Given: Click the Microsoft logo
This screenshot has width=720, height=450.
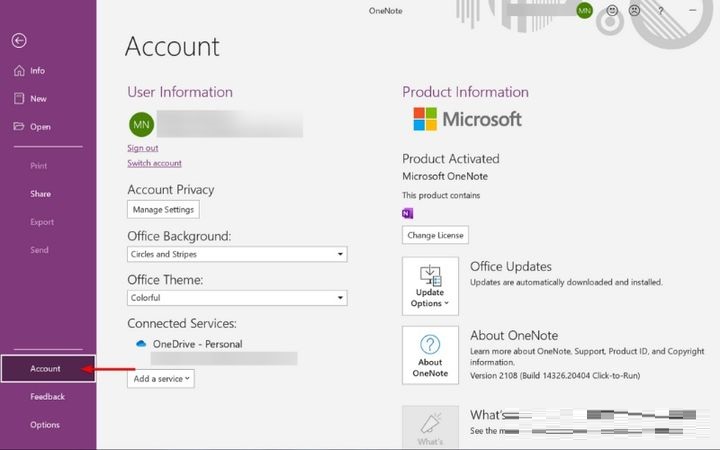Looking at the screenshot, I should (467, 119).
